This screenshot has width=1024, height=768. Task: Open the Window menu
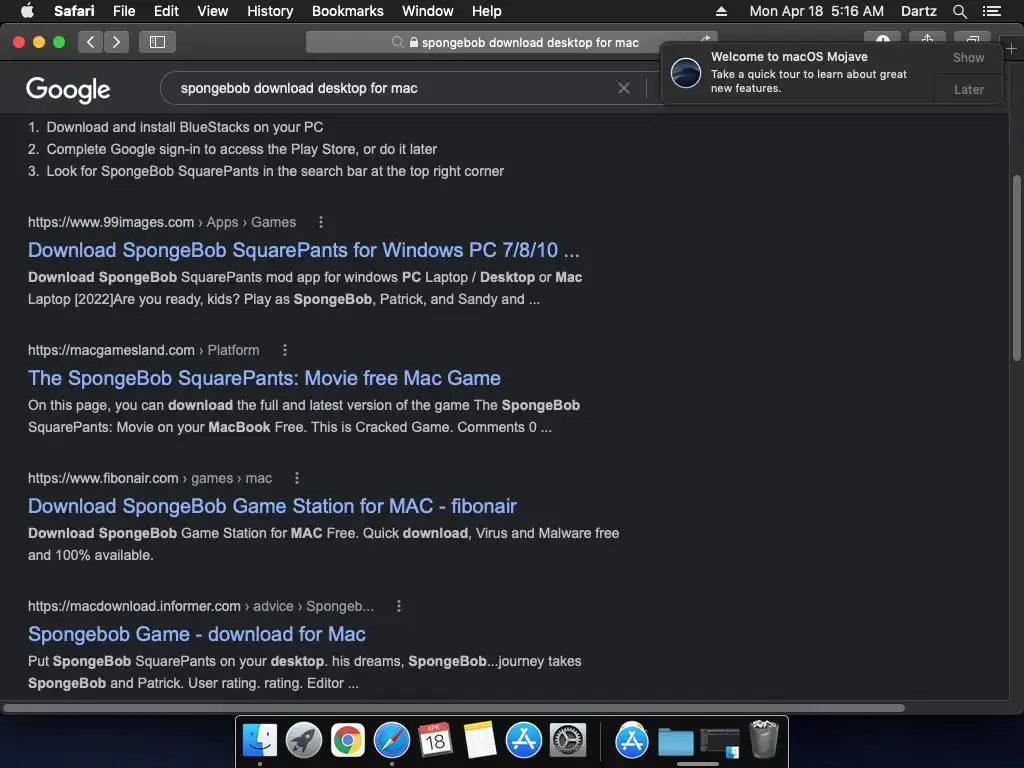tap(428, 11)
